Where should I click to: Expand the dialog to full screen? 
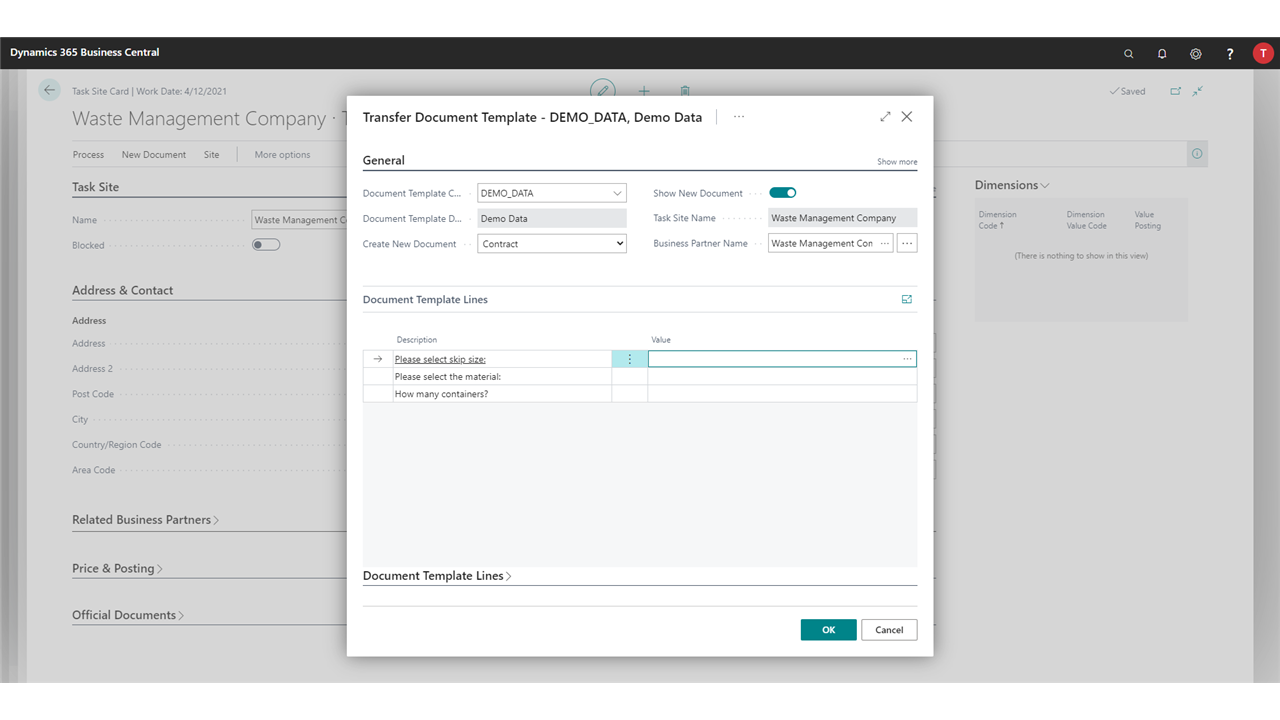pyautogui.click(x=885, y=117)
